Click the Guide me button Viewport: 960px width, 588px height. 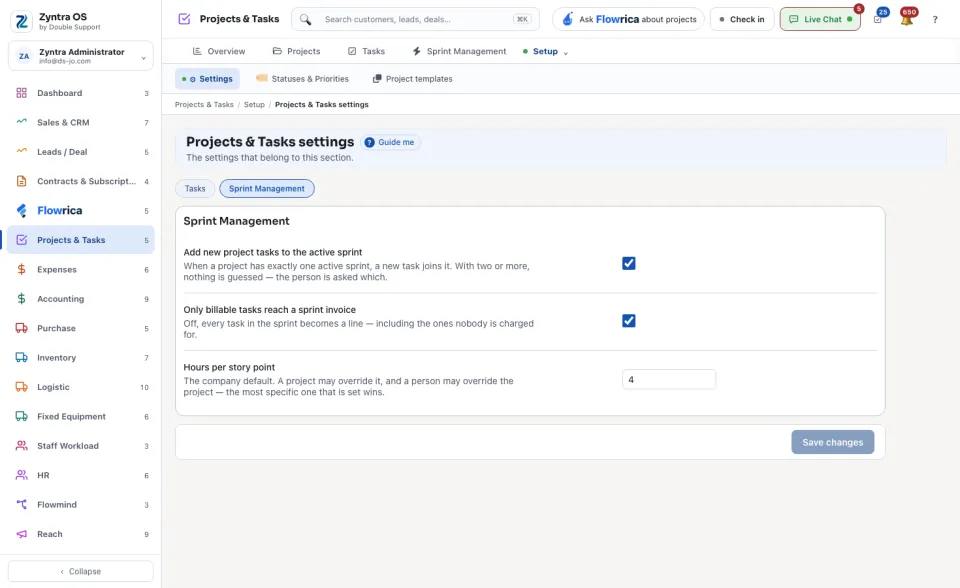[391, 142]
